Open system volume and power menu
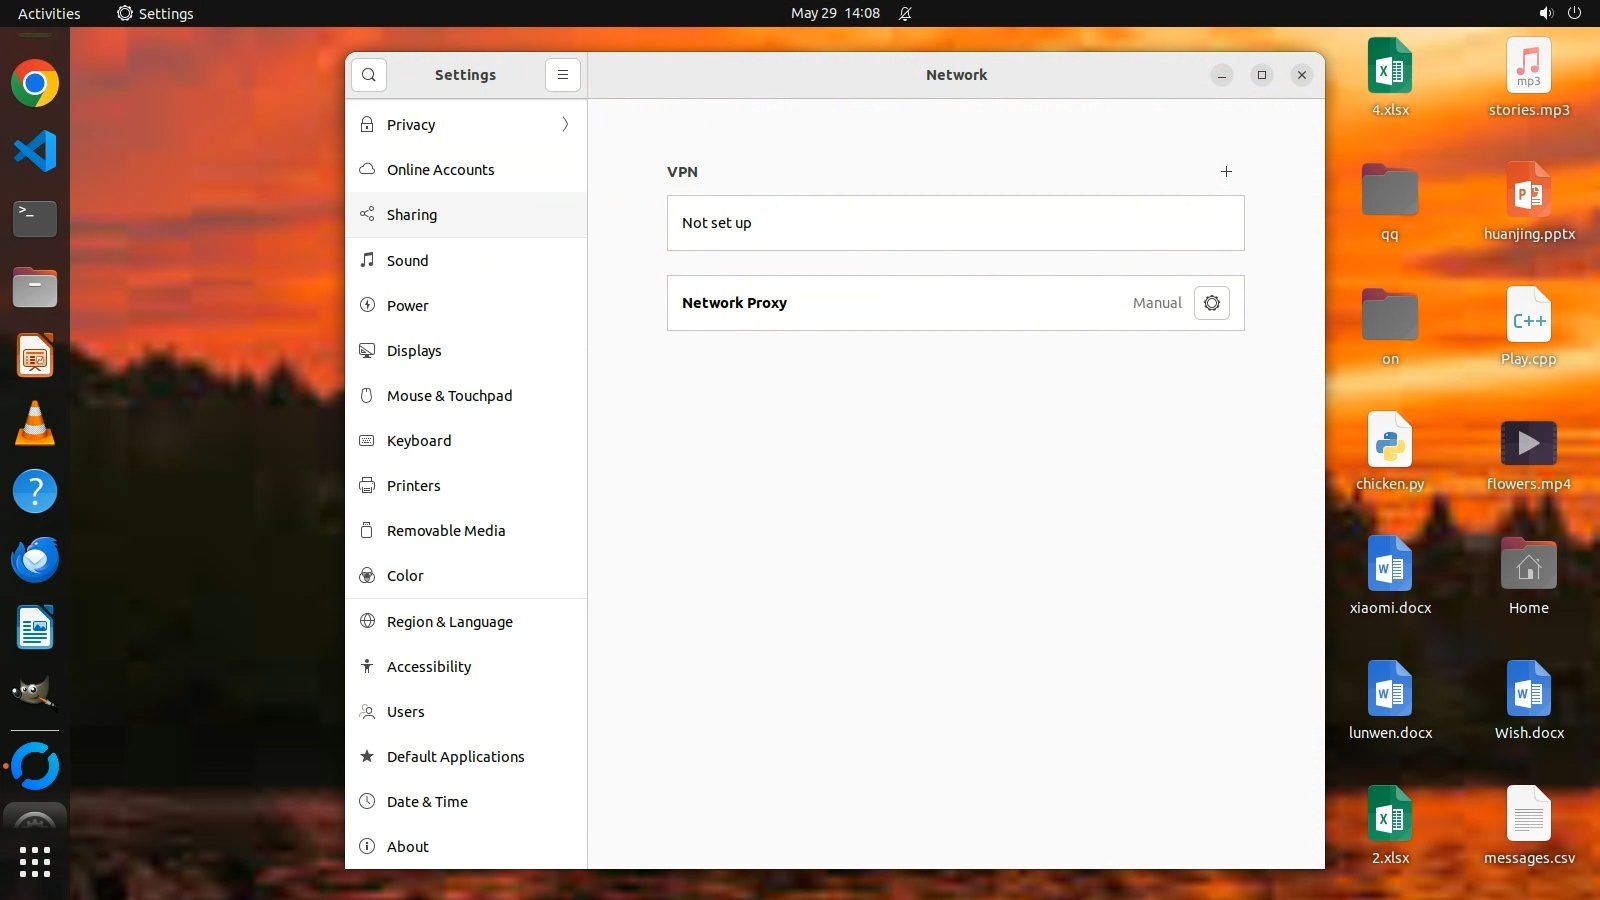This screenshot has width=1600, height=900. click(1559, 13)
